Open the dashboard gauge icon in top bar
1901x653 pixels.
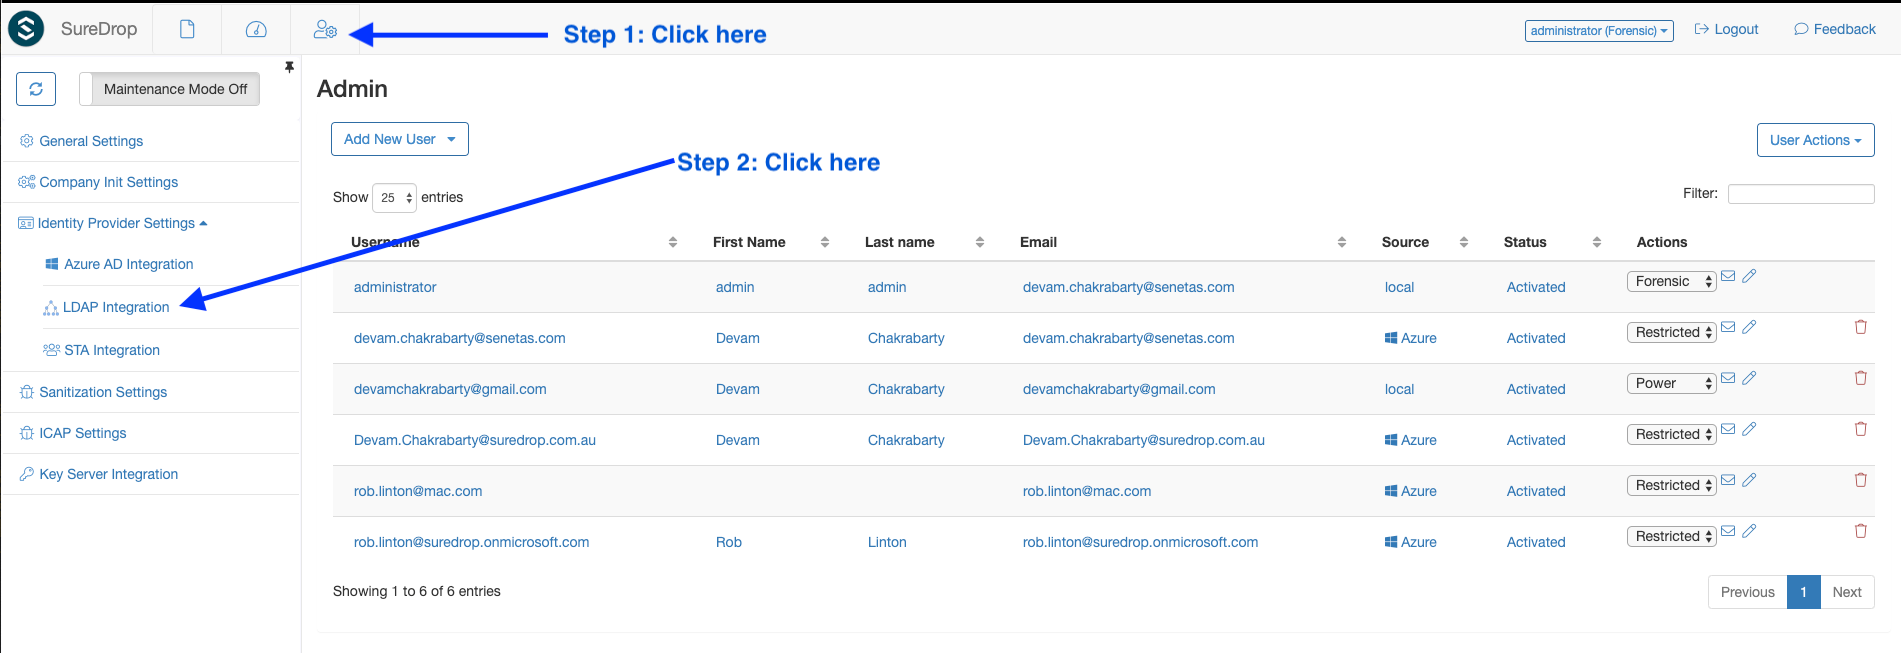coord(256,29)
